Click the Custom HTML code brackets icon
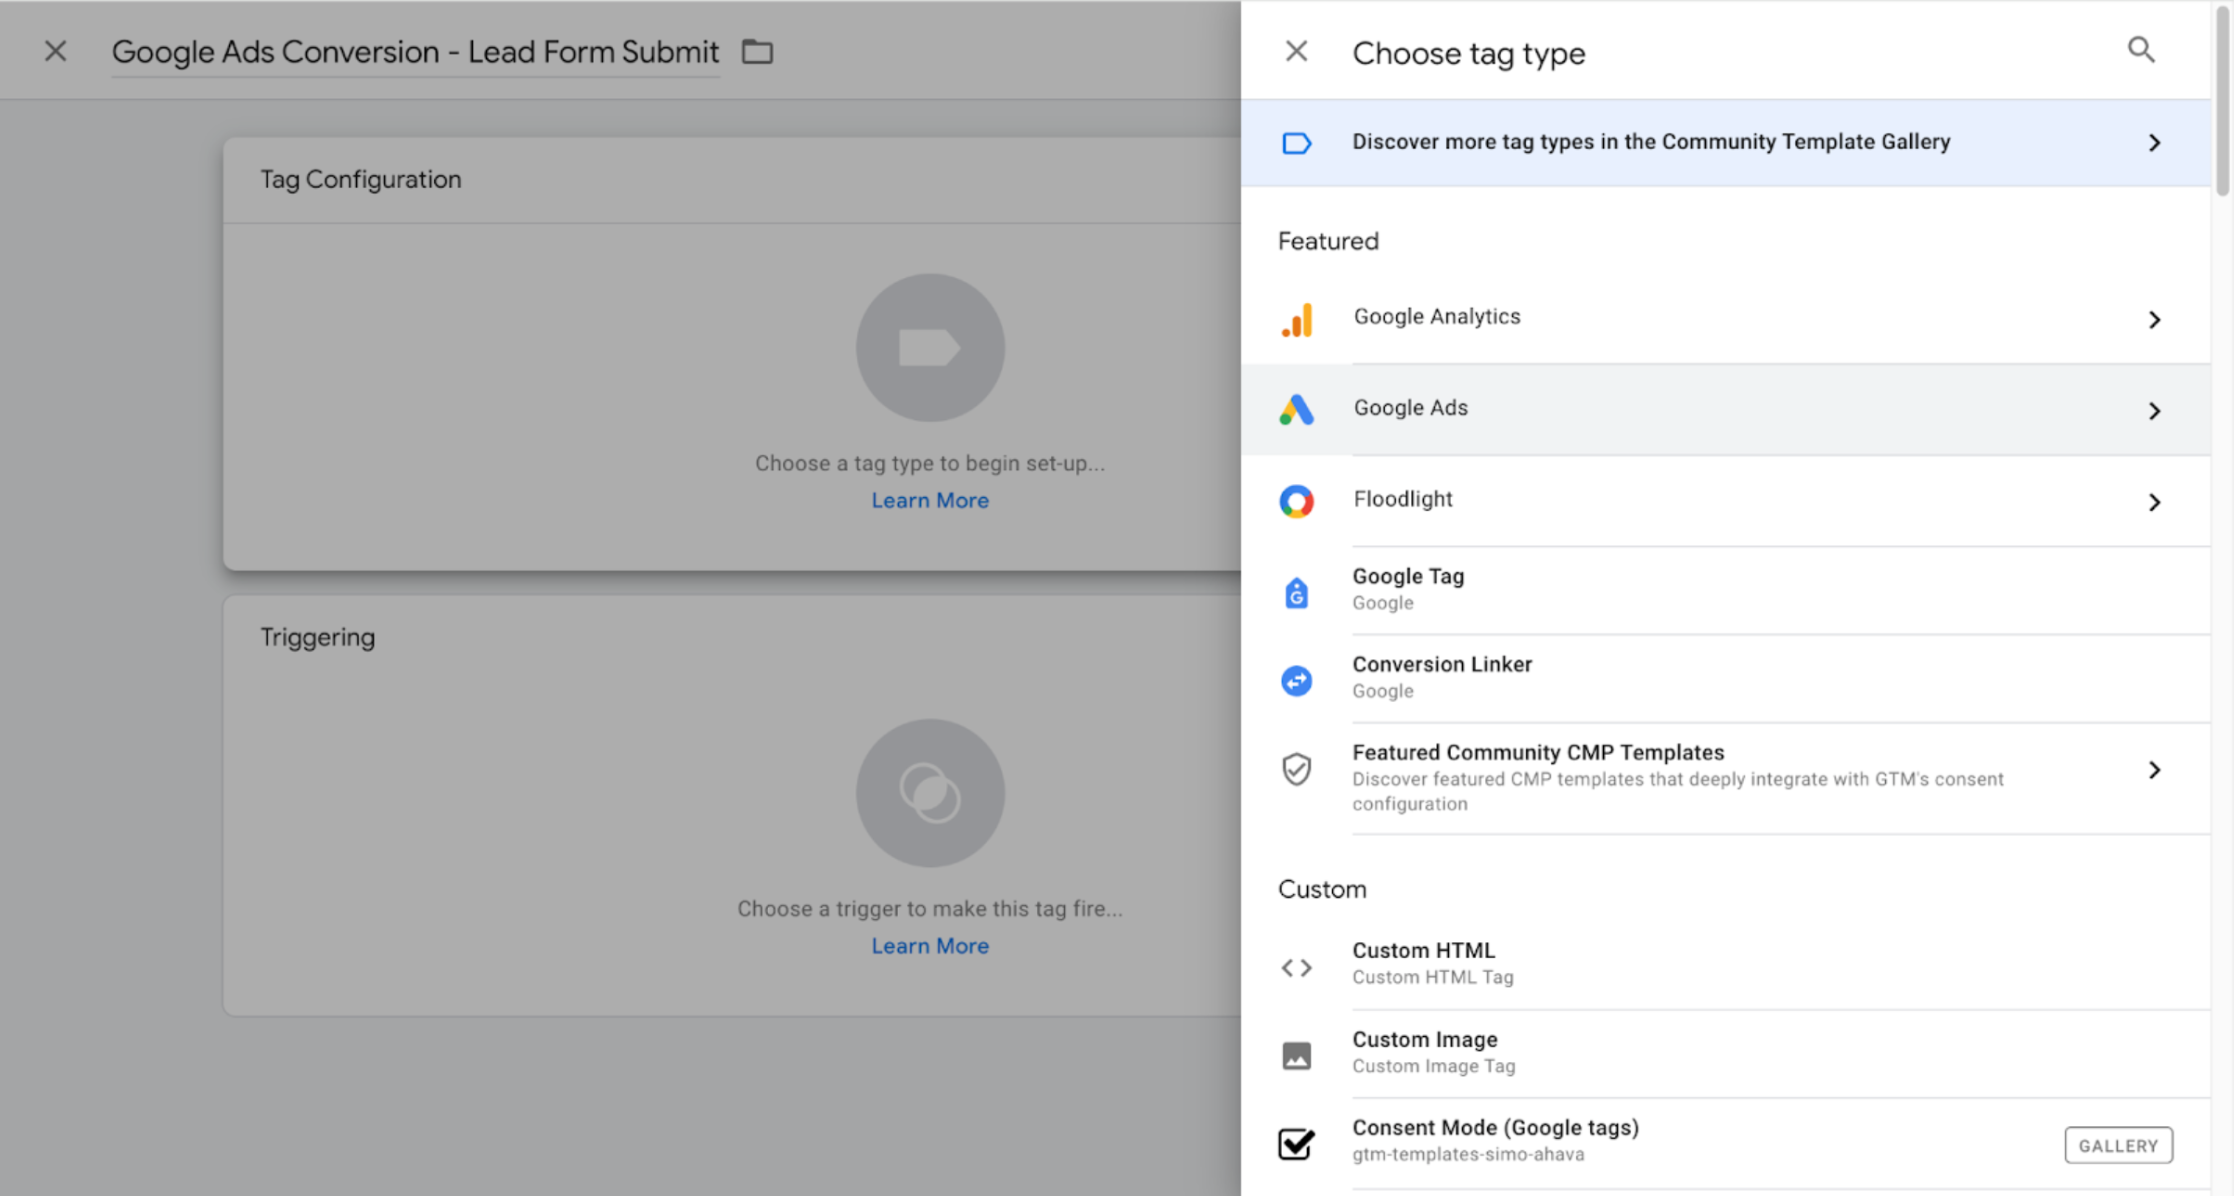 click(x=1297, y=967)
